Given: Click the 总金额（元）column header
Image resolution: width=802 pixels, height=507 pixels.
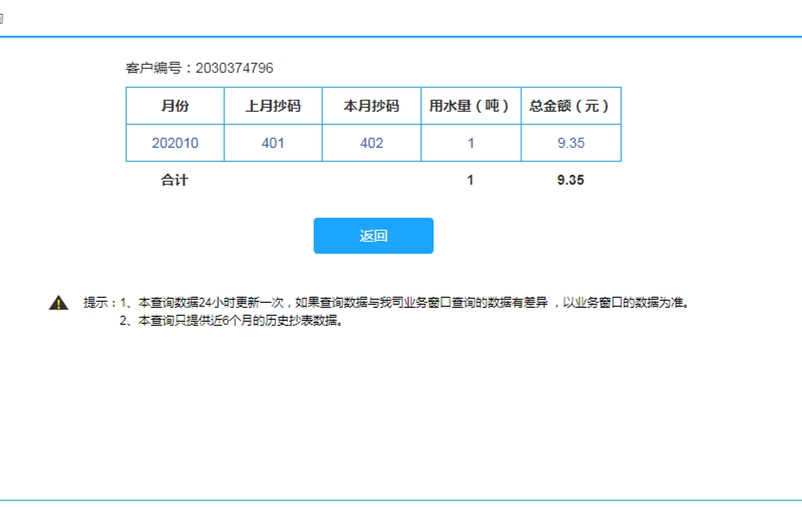Looking at the screenshot, I should tap(571, 106).
